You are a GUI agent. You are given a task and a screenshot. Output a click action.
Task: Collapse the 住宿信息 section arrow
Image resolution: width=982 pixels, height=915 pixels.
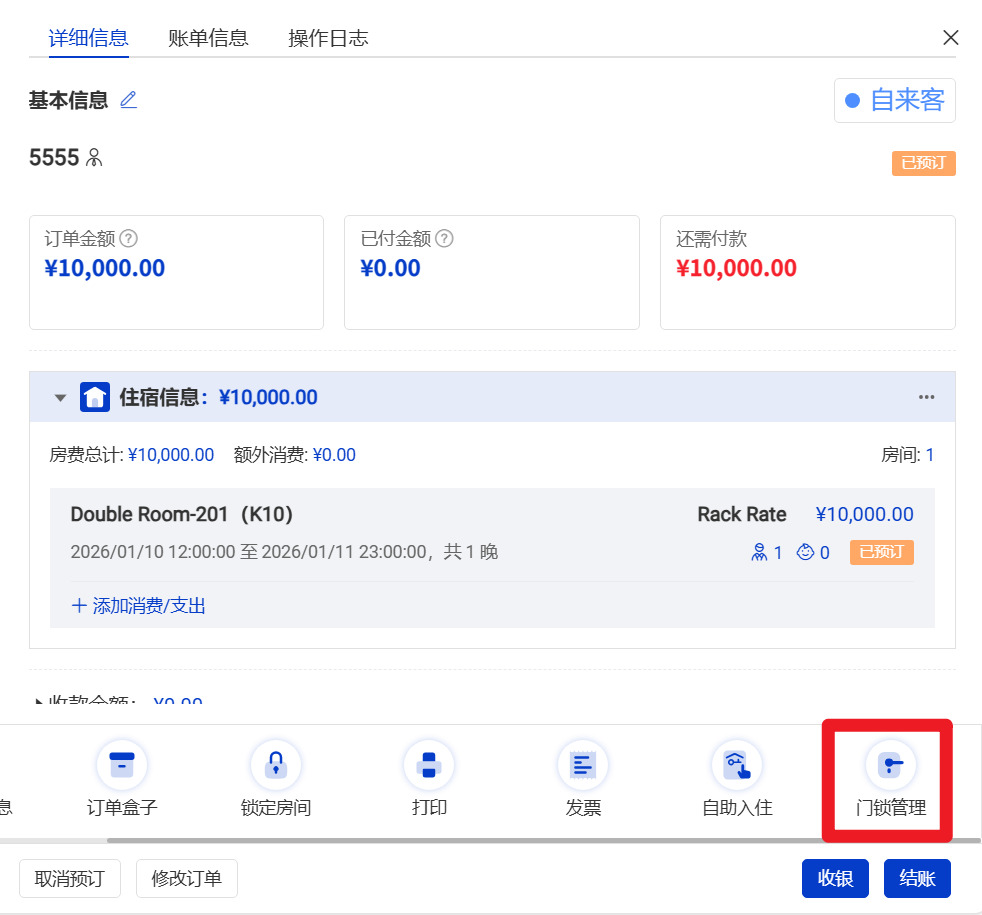coord(61,398)
